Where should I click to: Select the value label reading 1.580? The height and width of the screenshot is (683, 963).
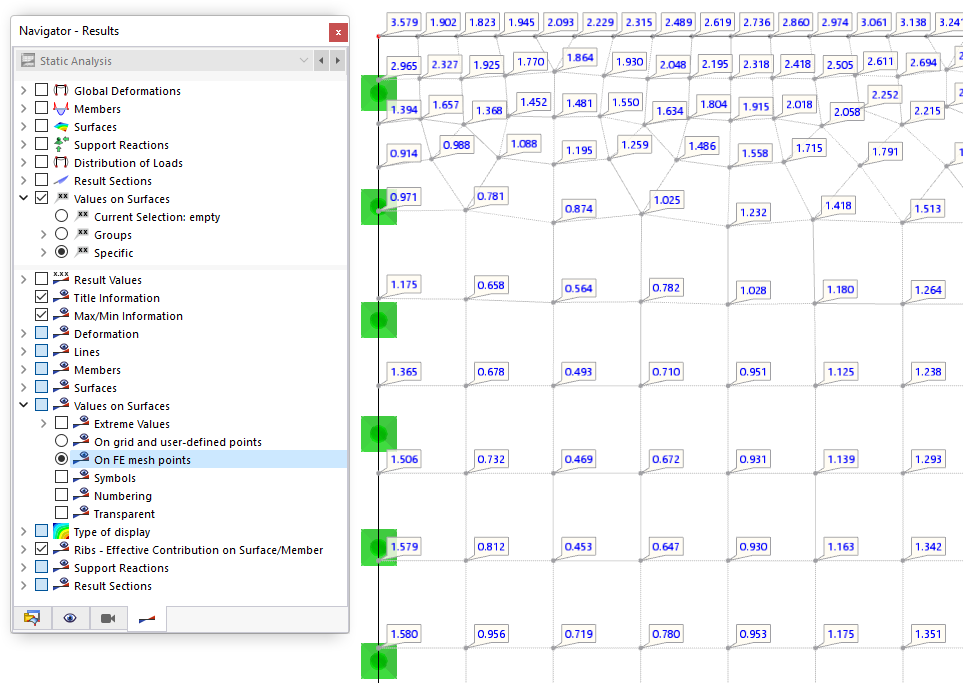click(403, 633)
